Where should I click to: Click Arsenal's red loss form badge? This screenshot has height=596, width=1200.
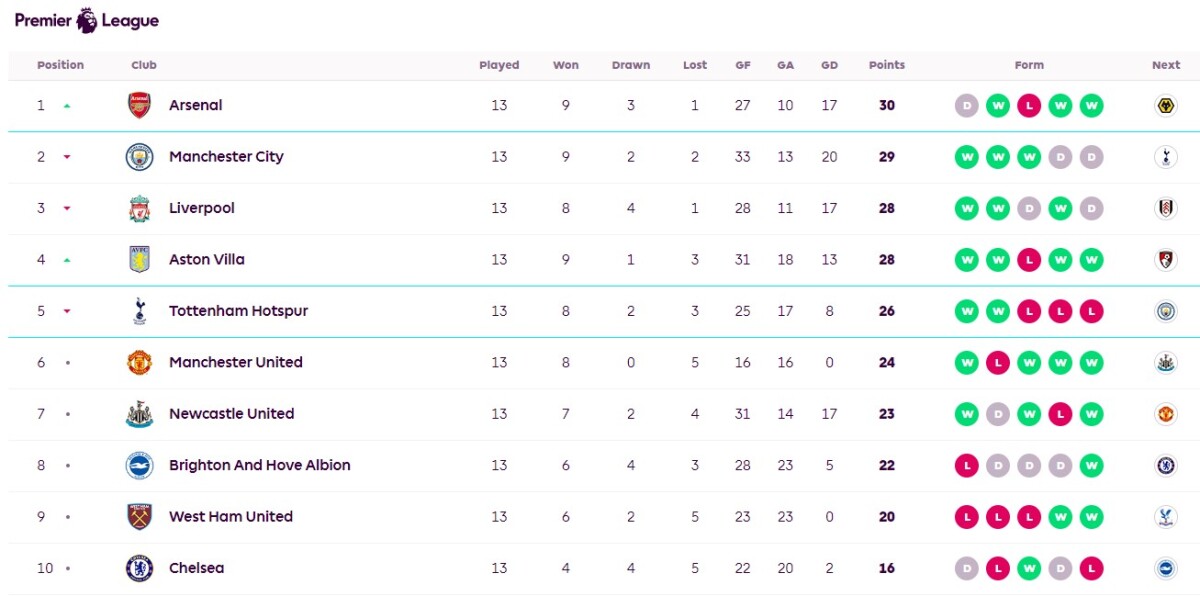coord(1029,105)
